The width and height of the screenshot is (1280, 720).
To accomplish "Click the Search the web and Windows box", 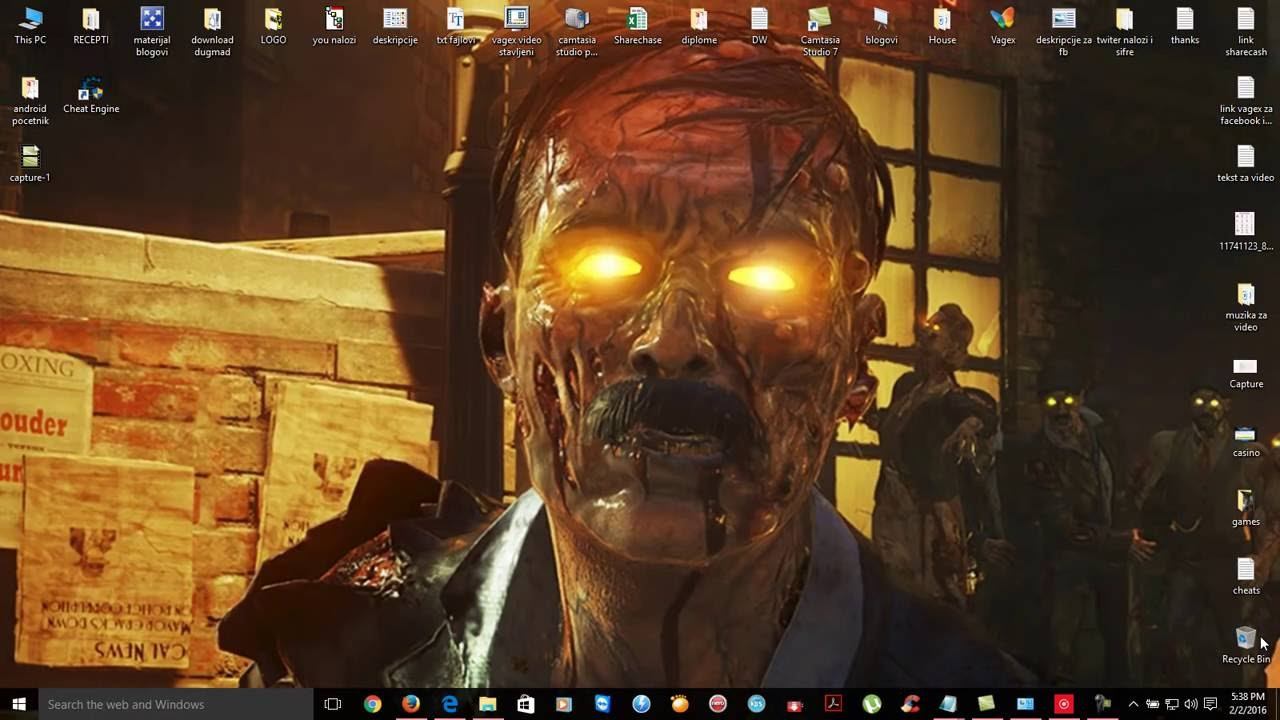I will pyautogui.click(x=176, y=704).
